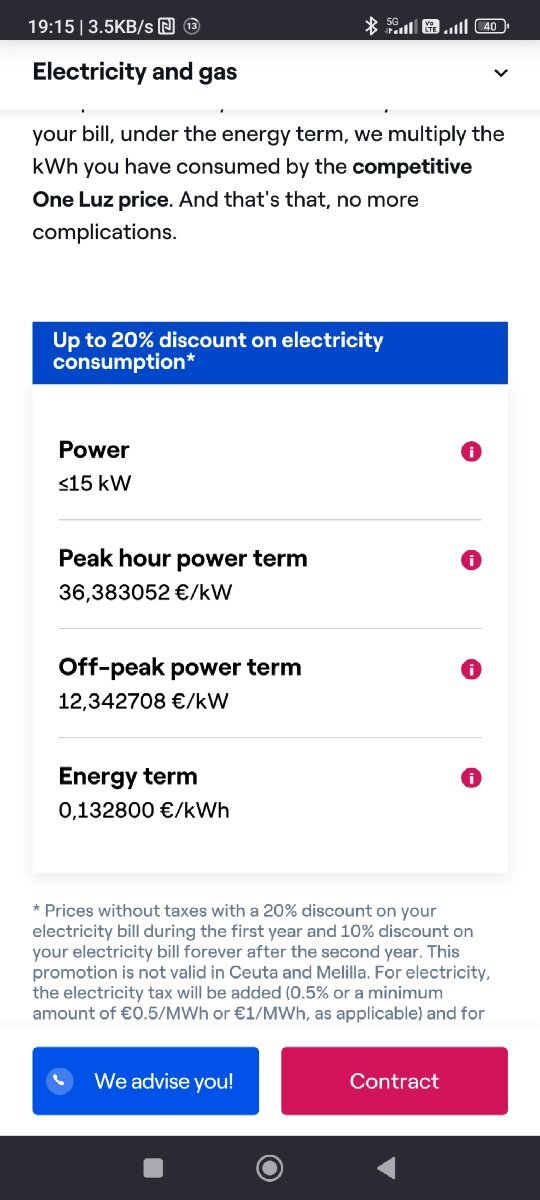Open info icon next to Power
This screenshot has height=1200, width=540.
tap(471, 451)
